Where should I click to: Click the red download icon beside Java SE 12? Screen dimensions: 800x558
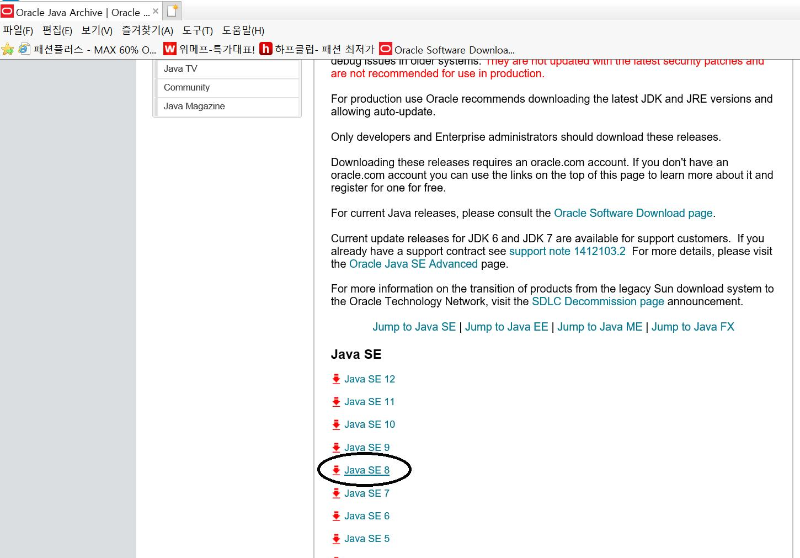(336, 379)
